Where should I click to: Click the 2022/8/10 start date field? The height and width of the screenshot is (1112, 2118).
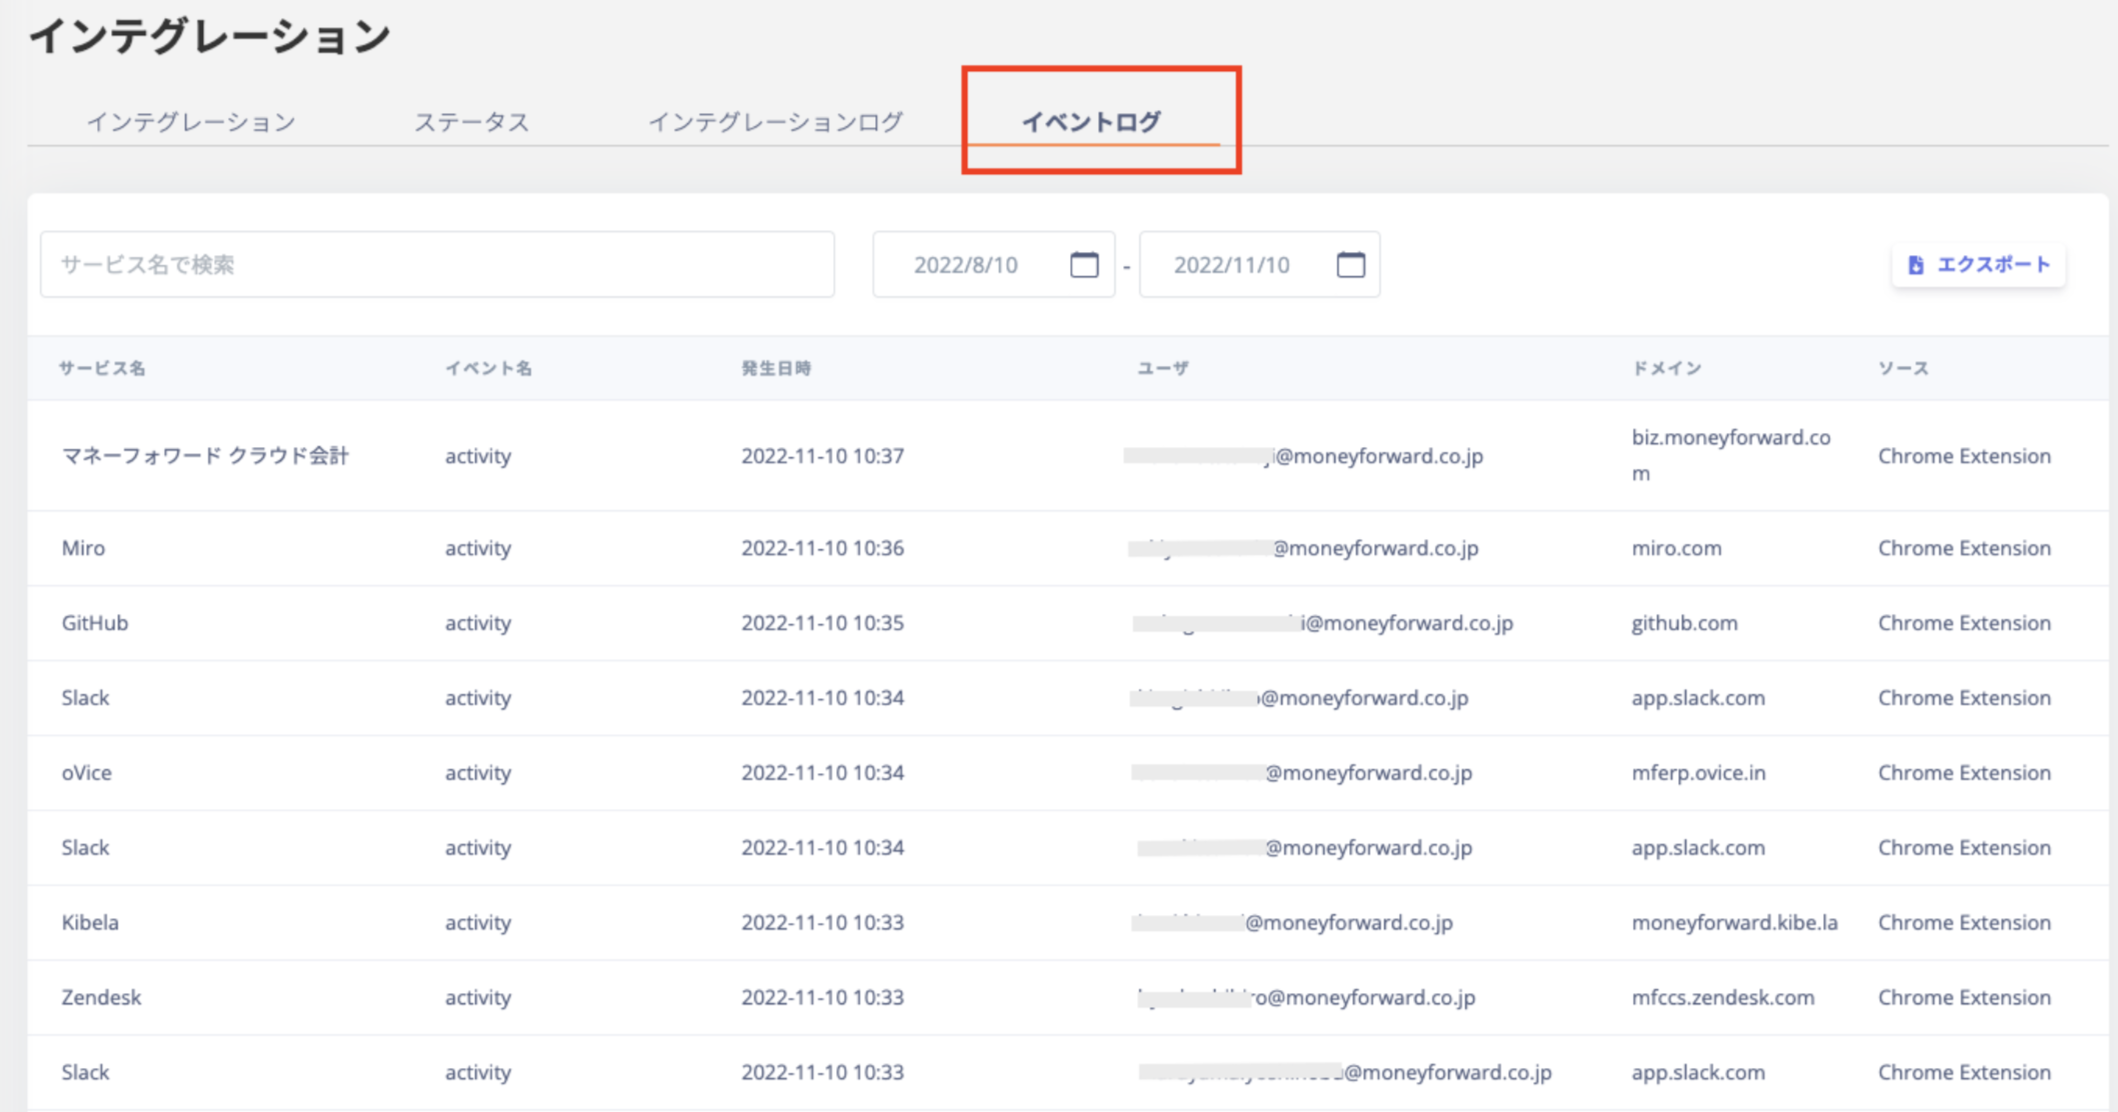[x=965, y=265]
